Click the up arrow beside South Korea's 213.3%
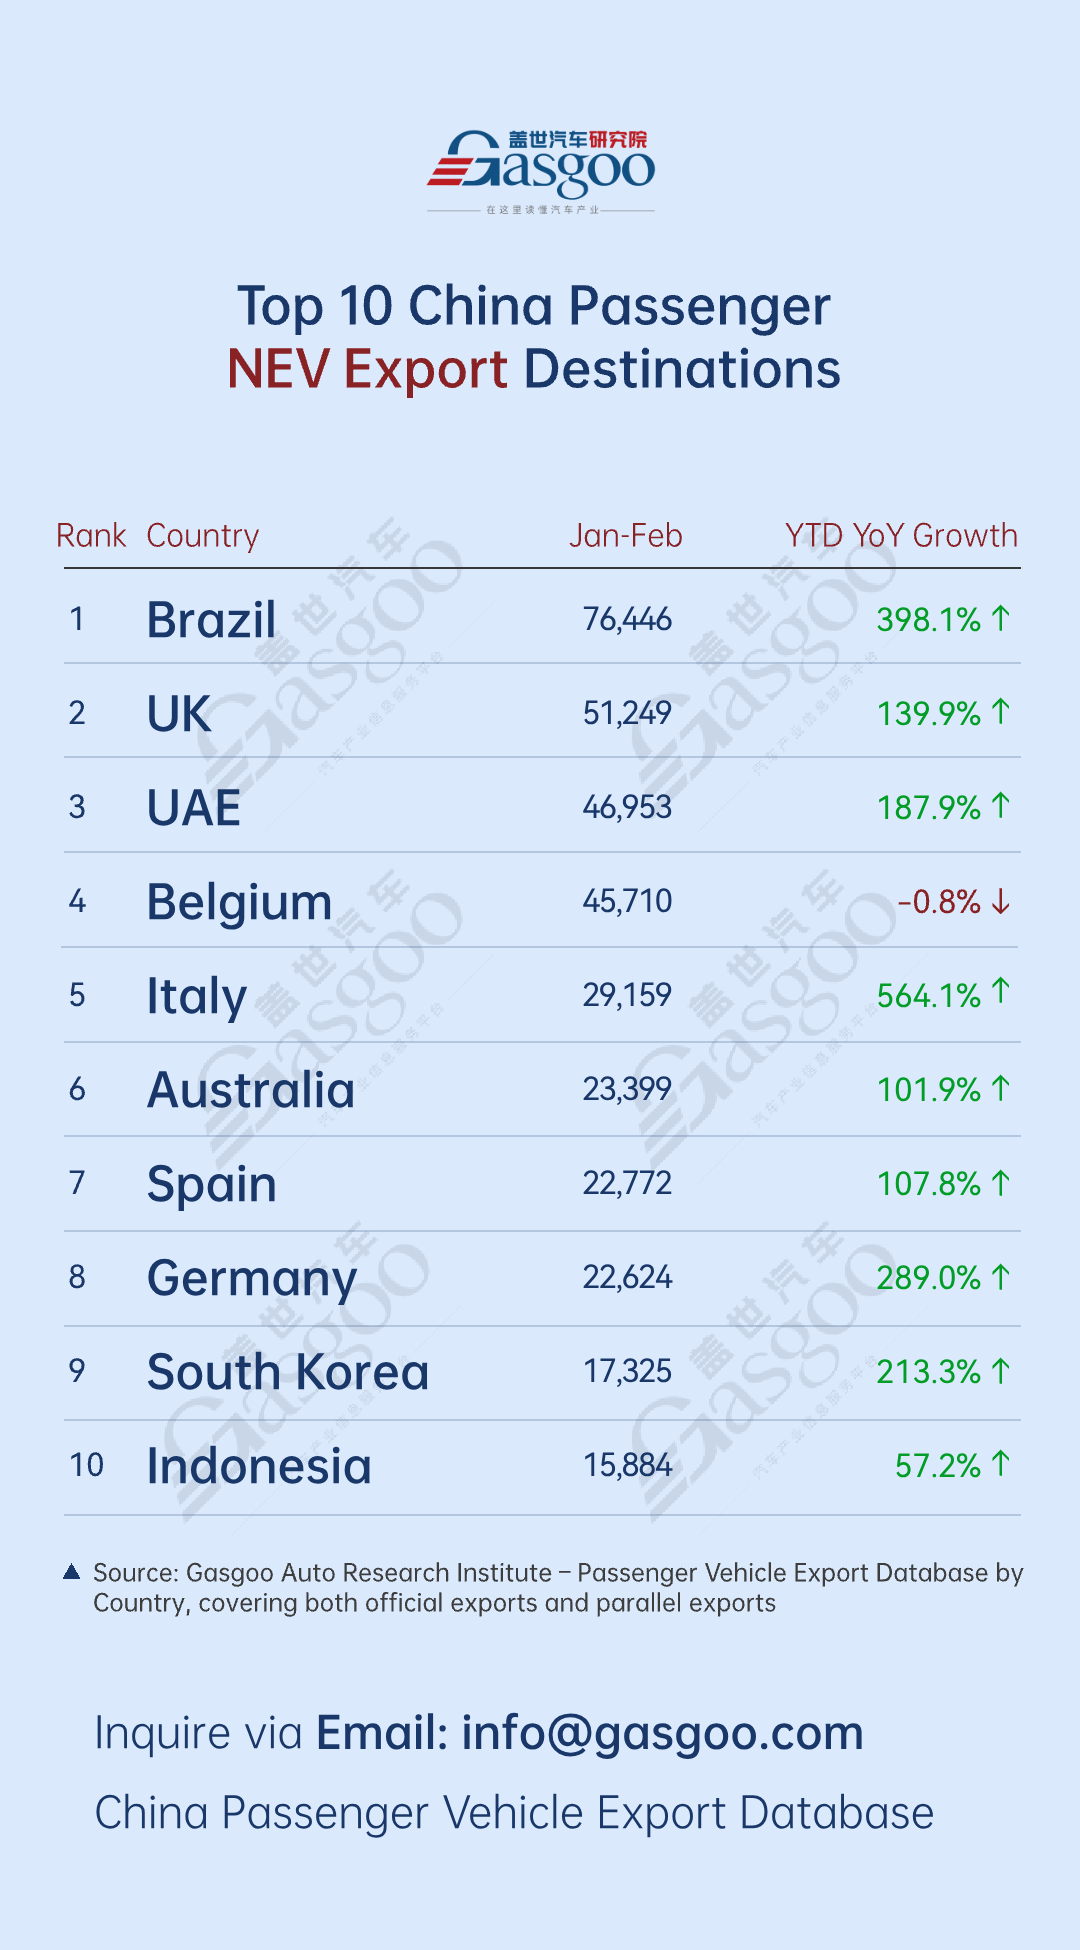 point(1001,1371)
